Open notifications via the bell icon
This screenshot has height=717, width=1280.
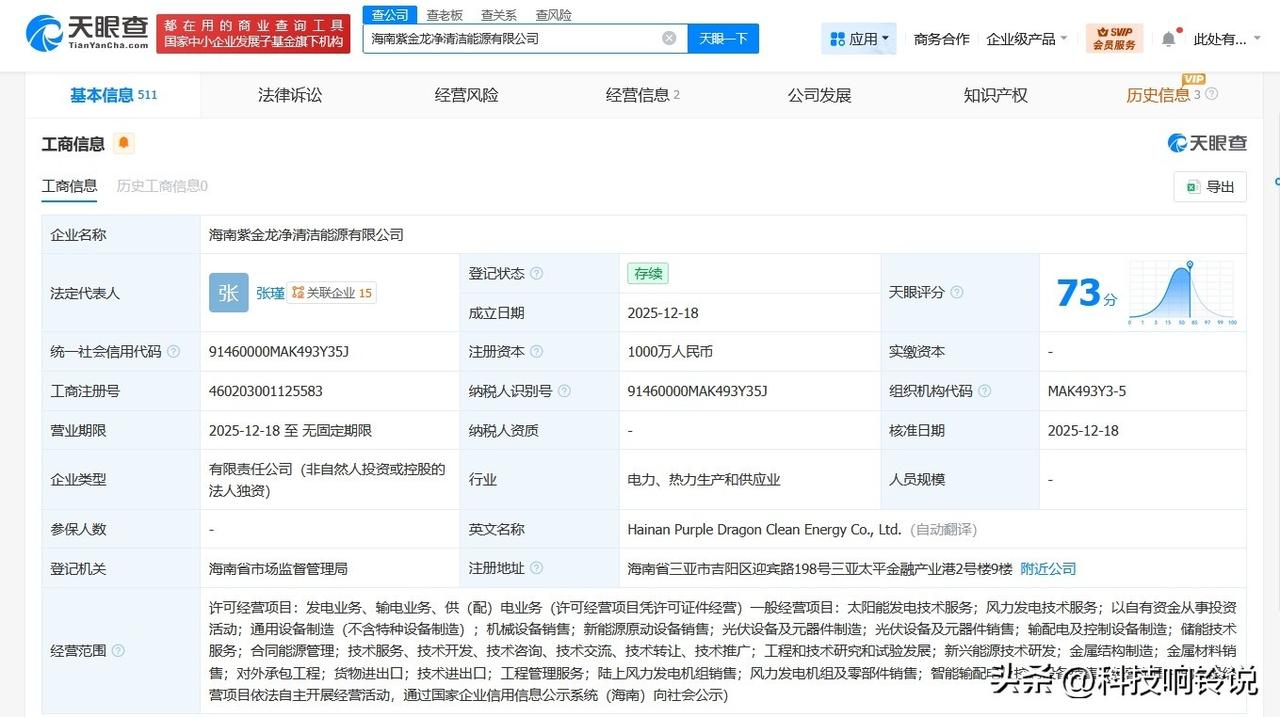pyautogui.click(x=1168, y=36)
